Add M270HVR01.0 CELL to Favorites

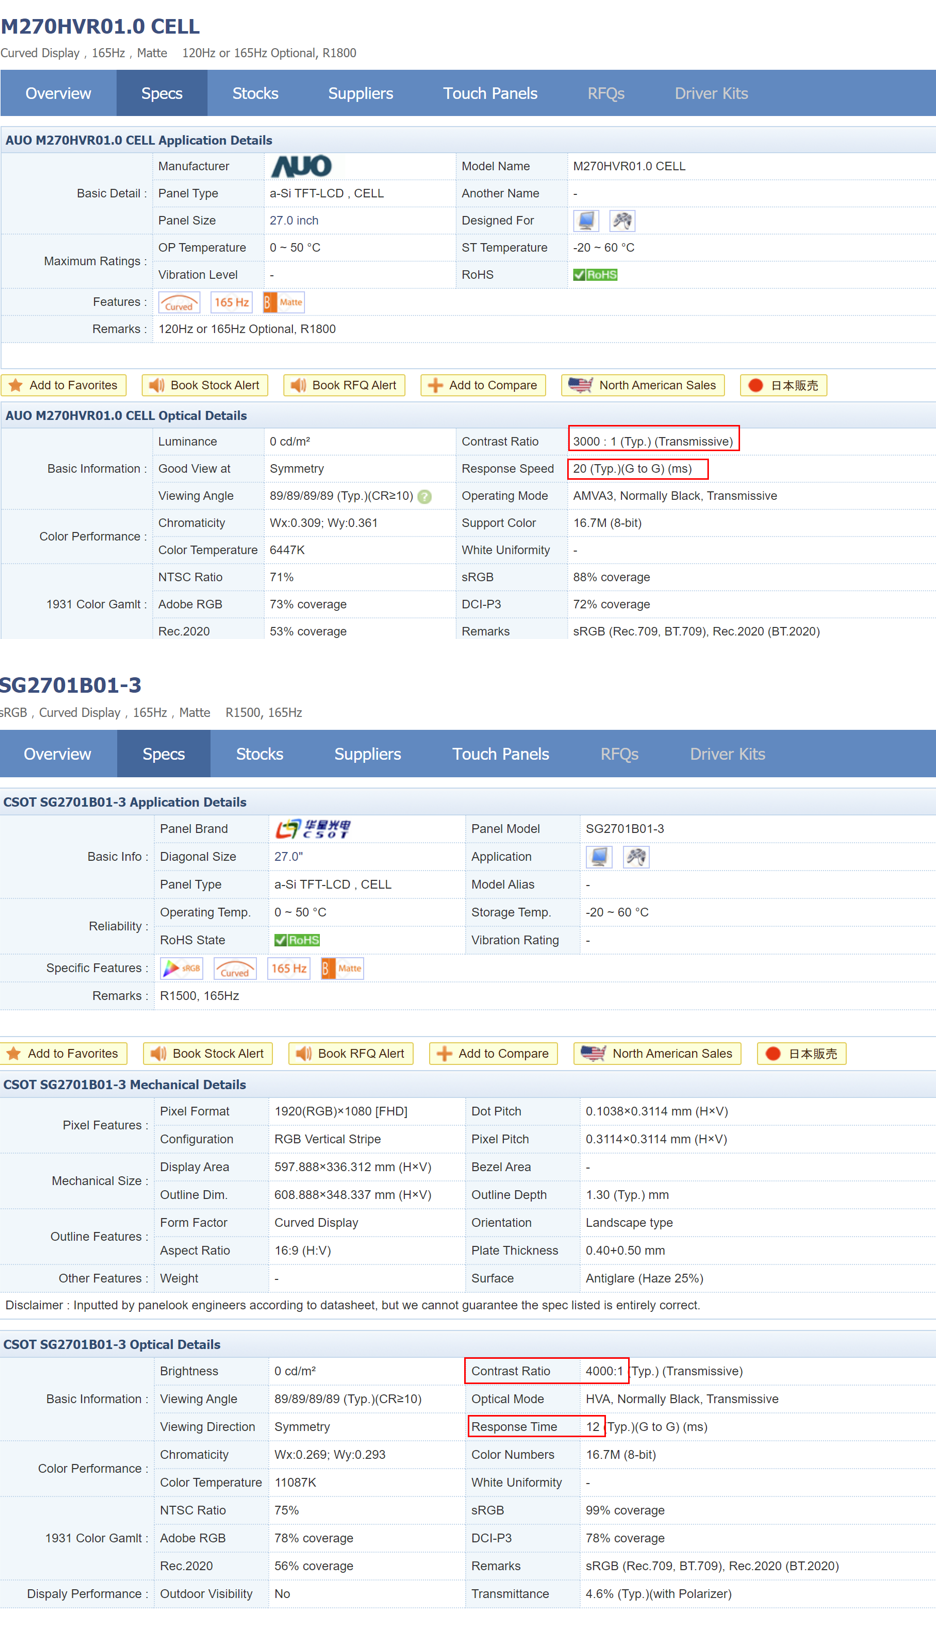pyautogui.click(x=64, y=385)
